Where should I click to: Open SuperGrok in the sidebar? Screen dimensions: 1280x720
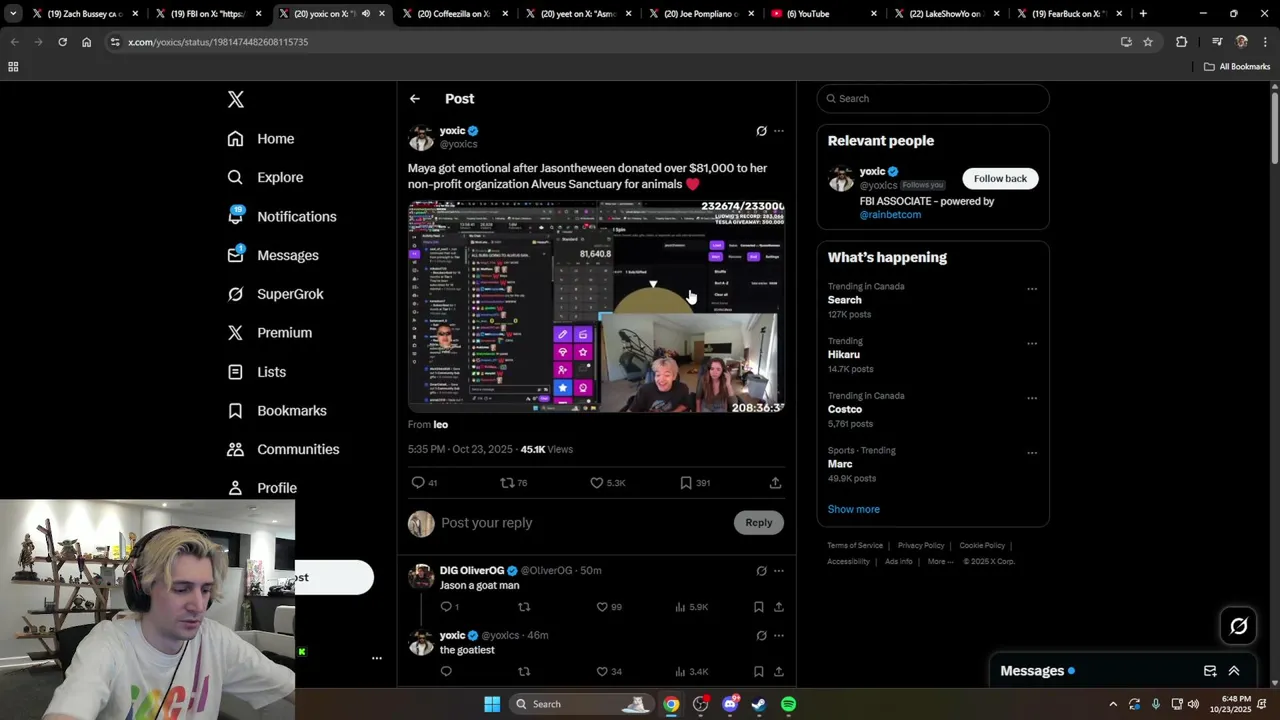coord(275,294)
